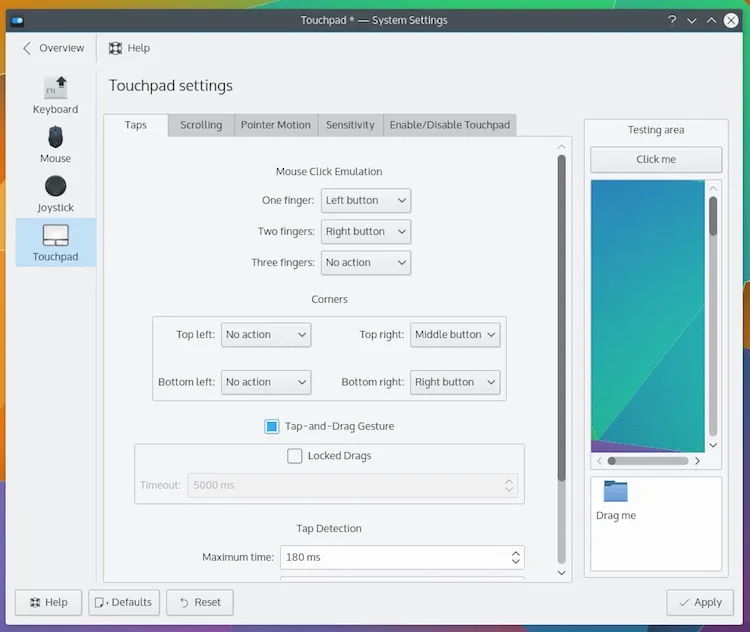Go back to Overview
This screenshot has height=632, width=750.
53,48
